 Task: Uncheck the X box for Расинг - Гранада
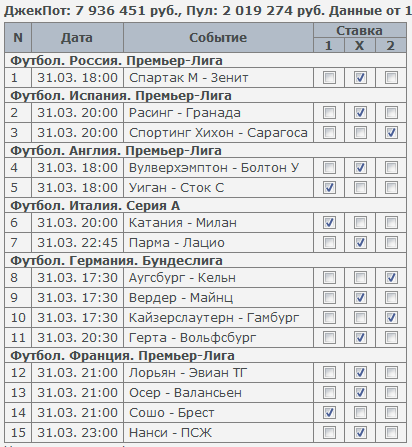tap(360, 113)
